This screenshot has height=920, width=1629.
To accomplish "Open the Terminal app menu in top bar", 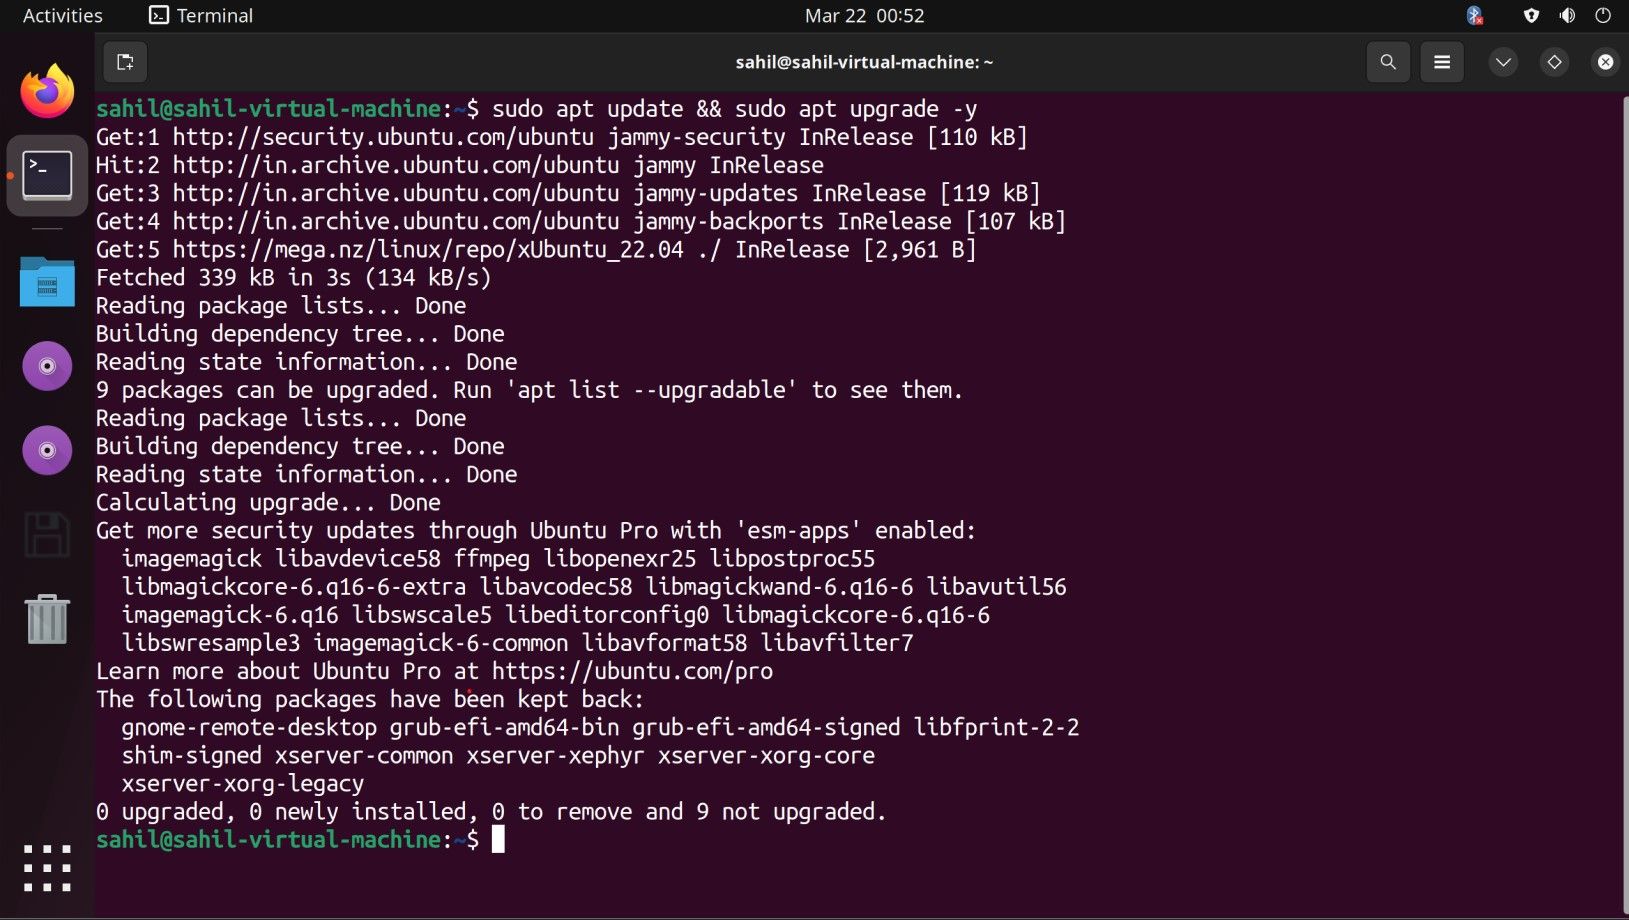I will (199, 15).
